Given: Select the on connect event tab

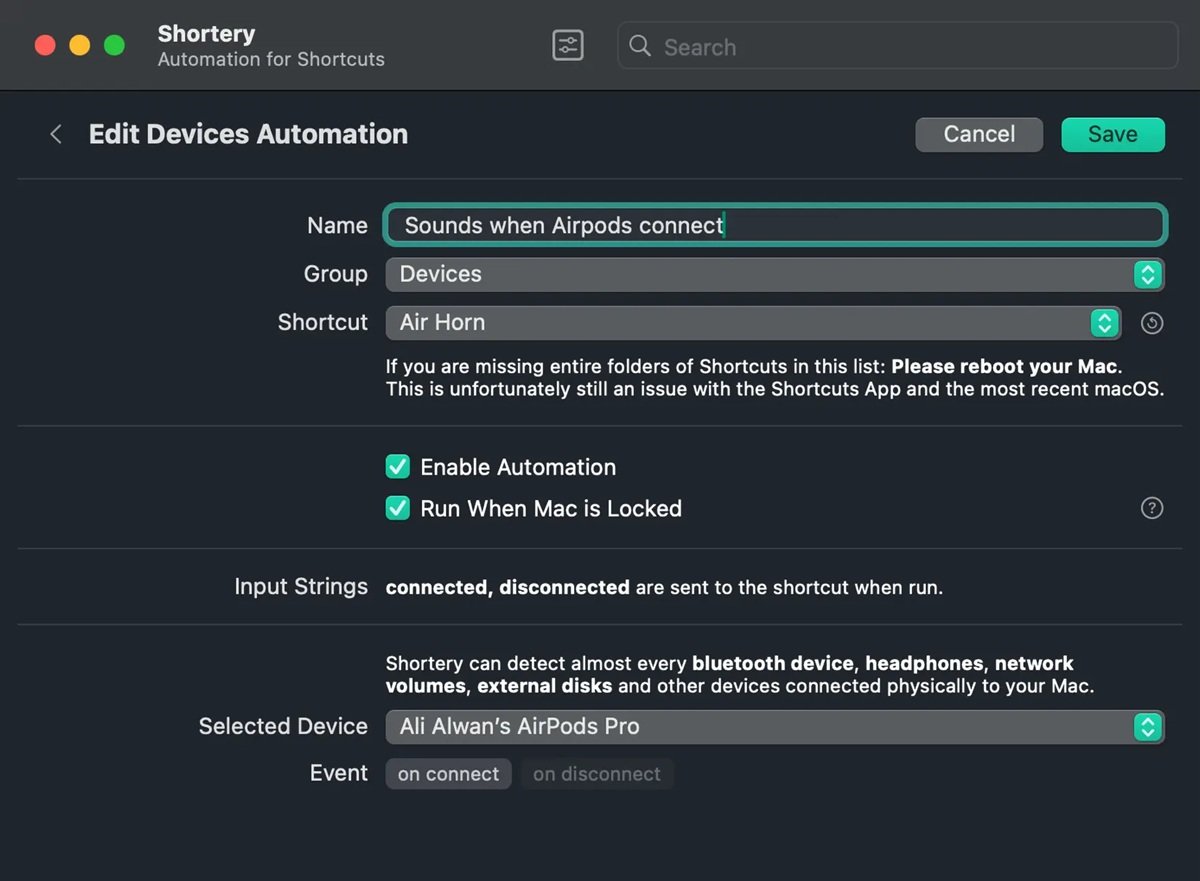Looking at the screenshot, I should tap(448, 773).
